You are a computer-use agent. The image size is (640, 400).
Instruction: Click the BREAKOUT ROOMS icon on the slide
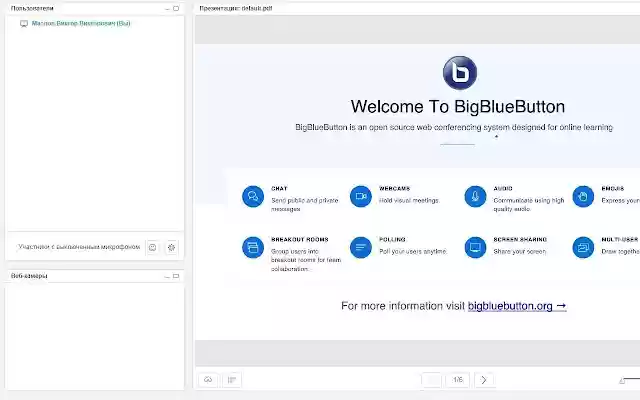coord(253,247)
